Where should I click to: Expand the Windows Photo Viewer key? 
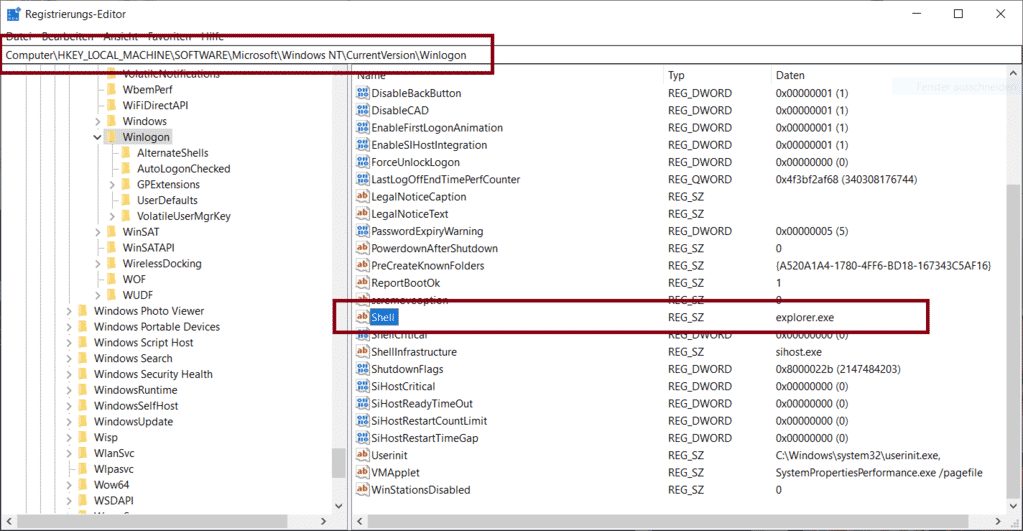click(x=69, y=311)
